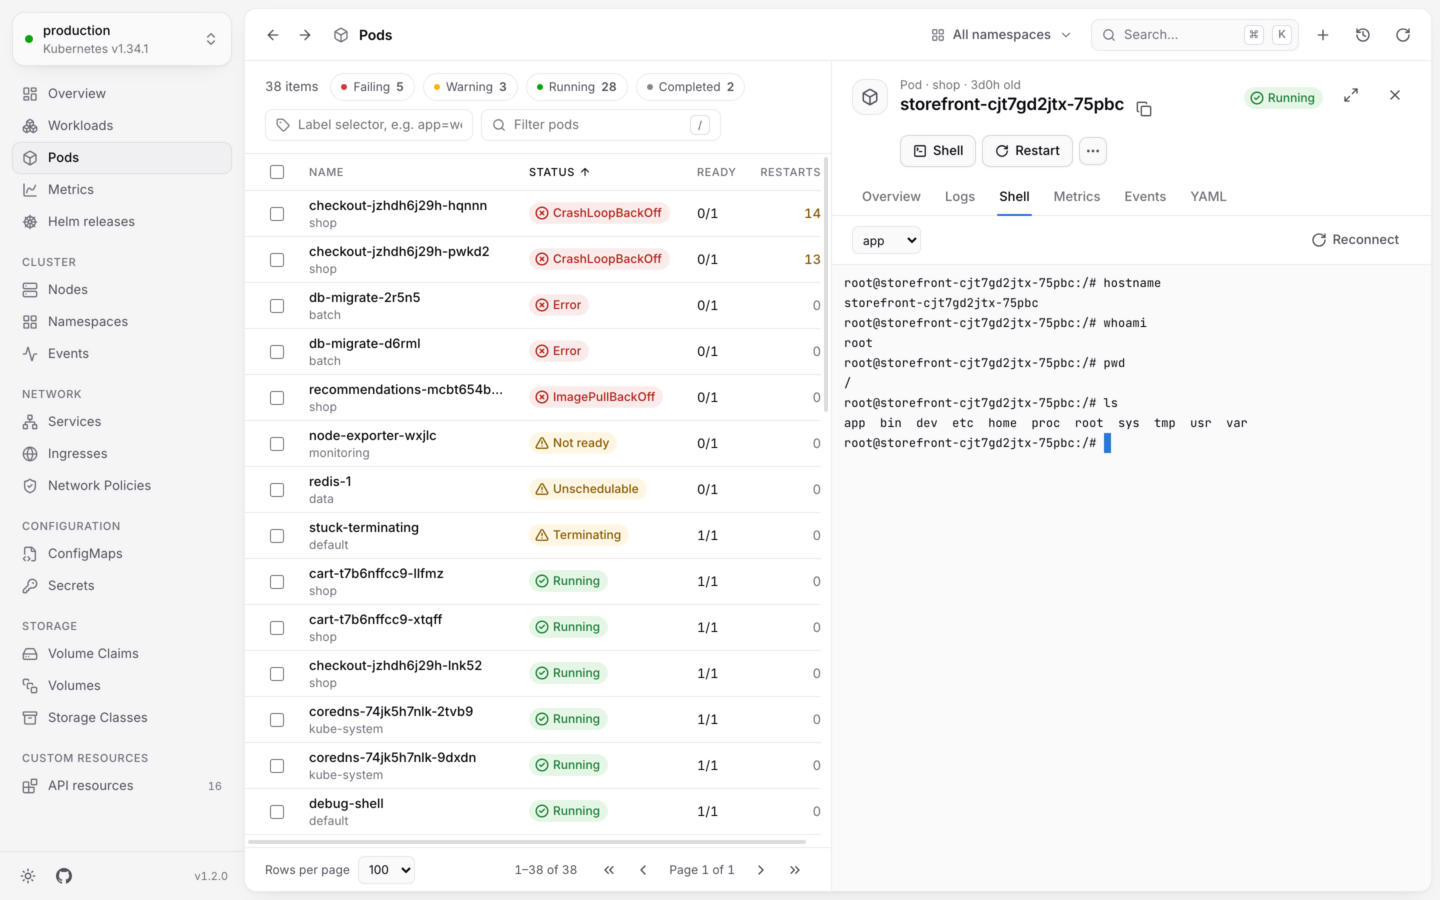Go back with the left arrow icon
Image resolution: width=1440 pixels, height=900 pixels.
(273, 35)
